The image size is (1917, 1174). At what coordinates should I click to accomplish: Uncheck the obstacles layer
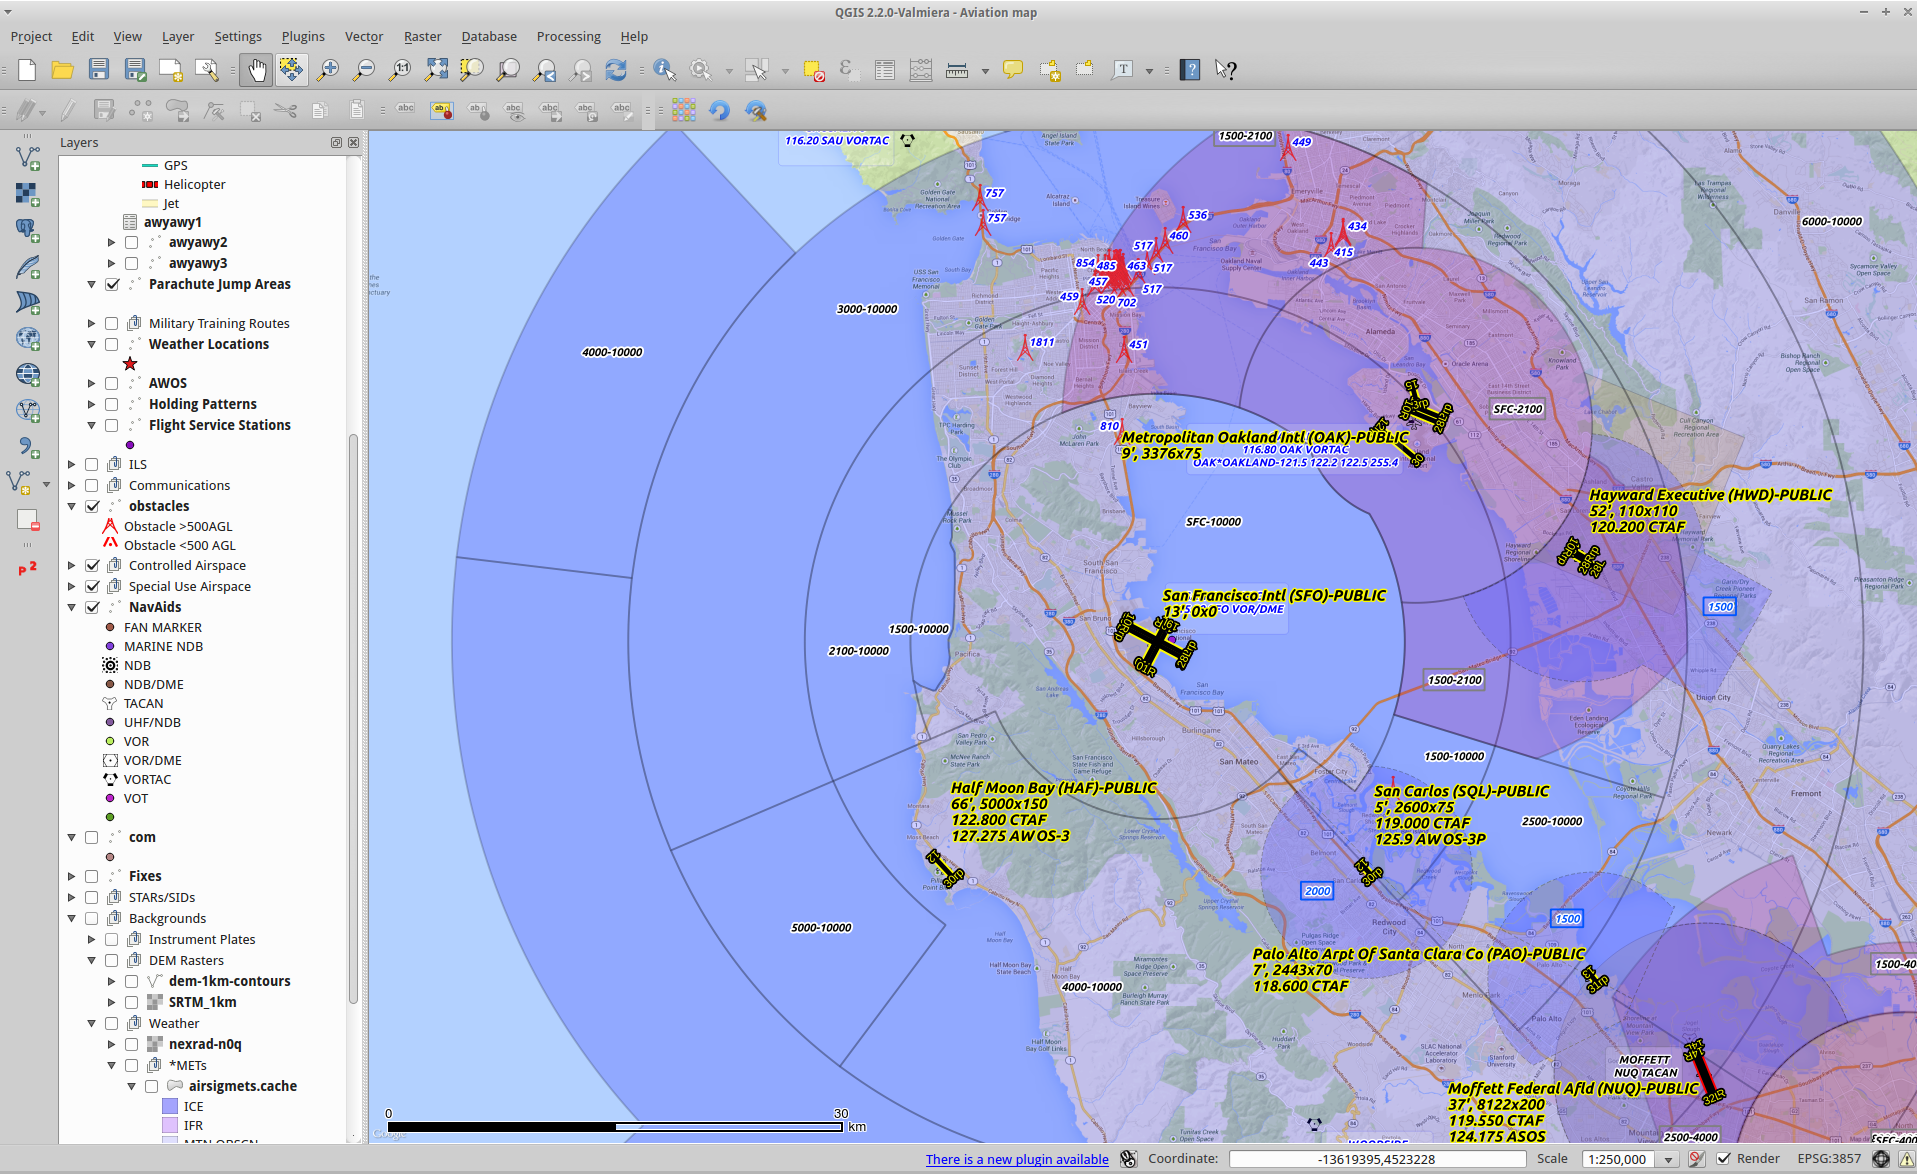92,506
